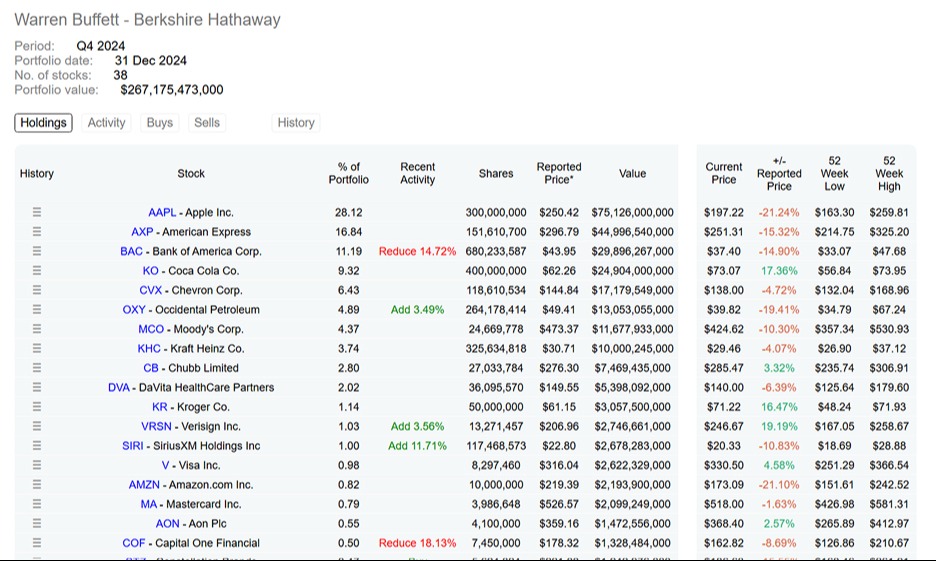Click the 'Shares' column header
The height and width of the screenshot is (561, 936).
pos(496,174)
